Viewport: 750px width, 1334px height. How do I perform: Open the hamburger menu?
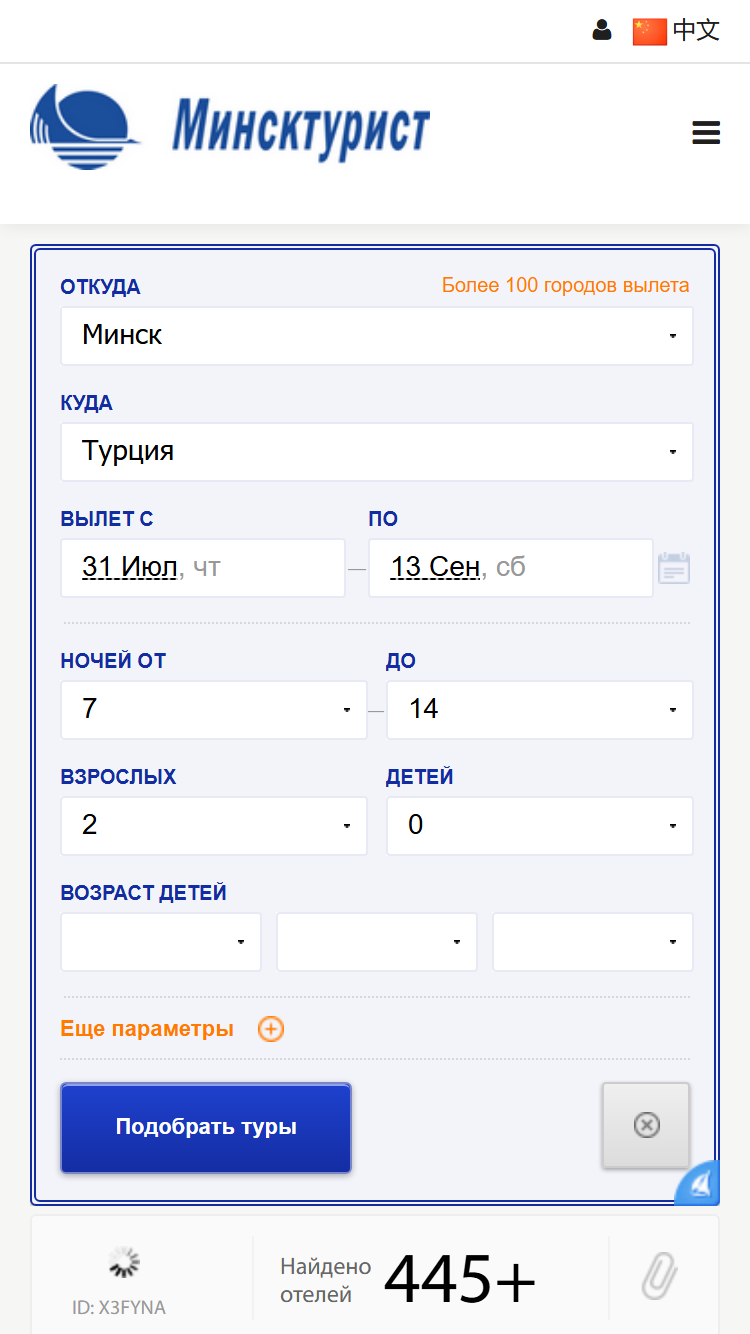706,132
